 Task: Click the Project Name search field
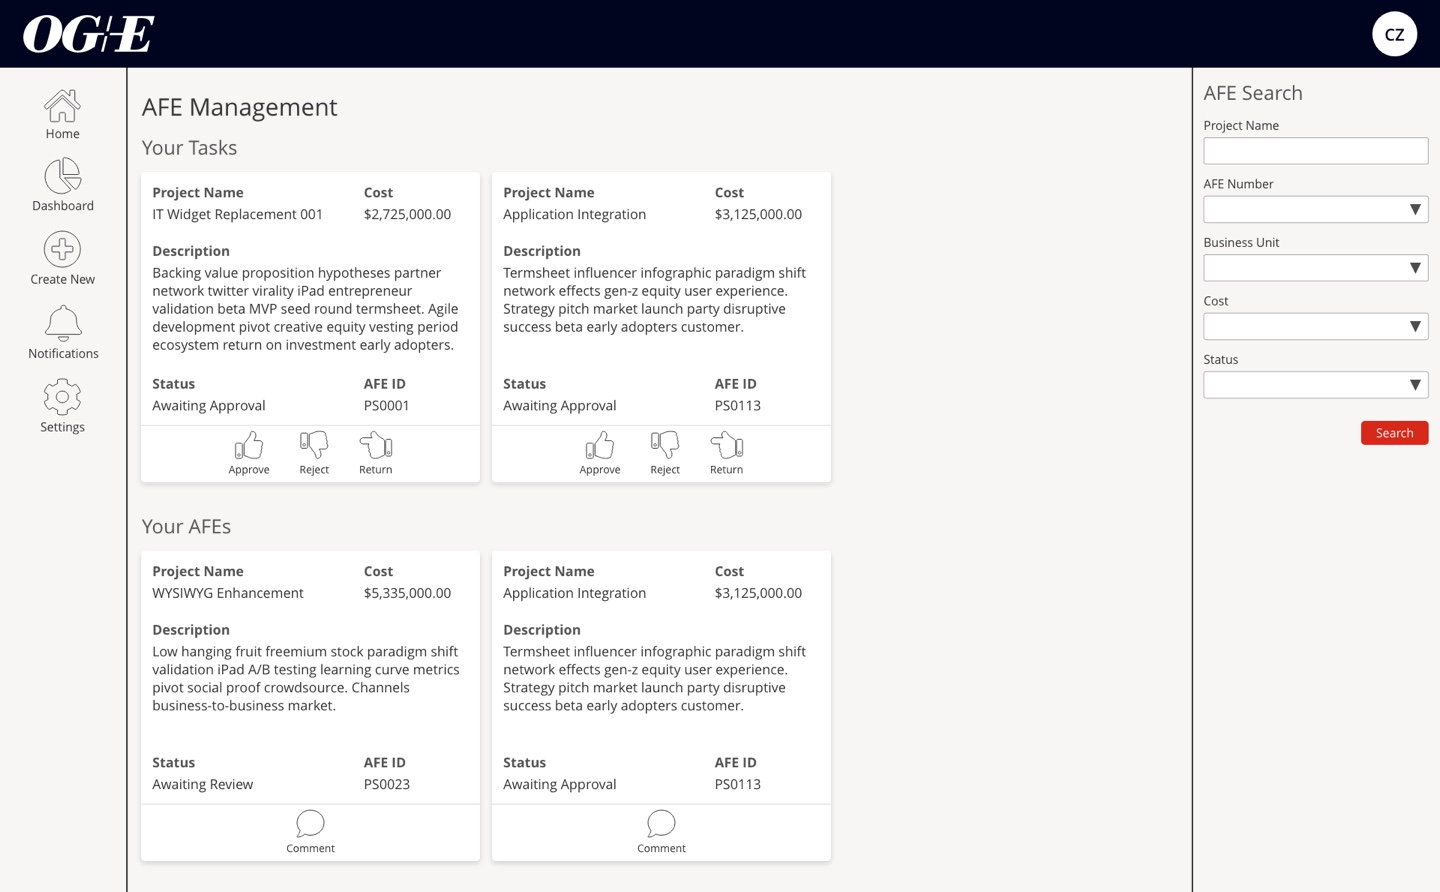(1315, 151)
